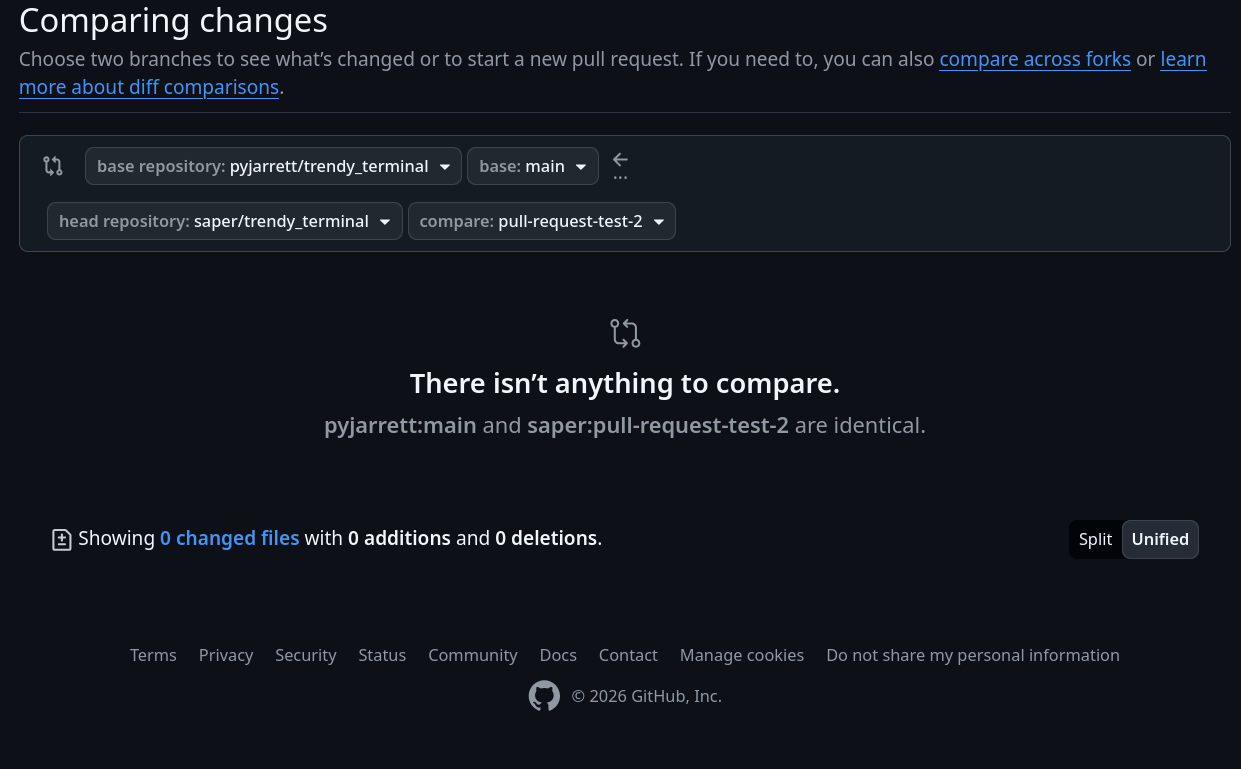Click the file diff icon beside Showing

(62, 540)
